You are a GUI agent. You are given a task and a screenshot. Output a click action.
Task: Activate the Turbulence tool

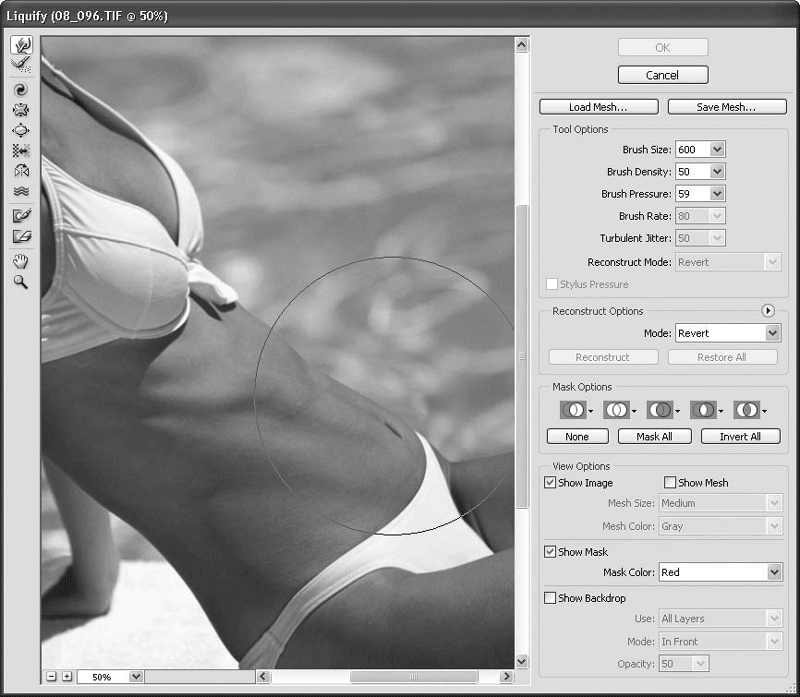(x=21, y=191)
